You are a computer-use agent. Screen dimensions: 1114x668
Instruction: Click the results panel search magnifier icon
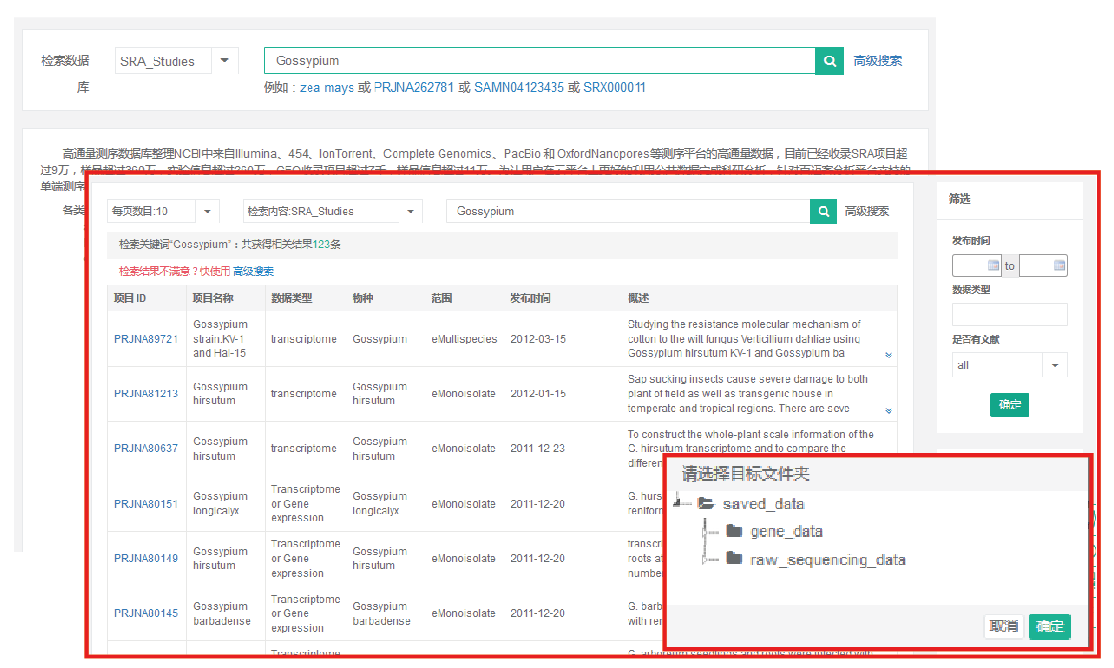coord(823,211)
